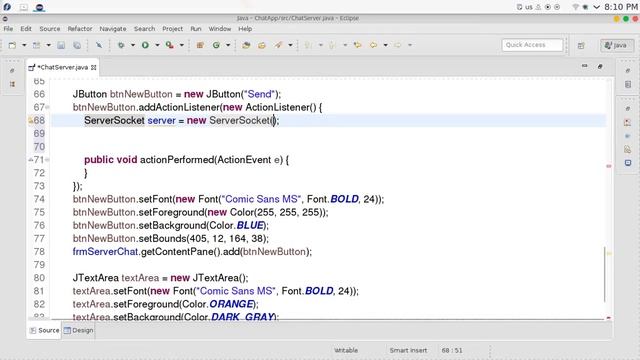The width and height of the screenshot is (640, 360).
Task: Switch to the Design tab
Action: click(78, 330)
